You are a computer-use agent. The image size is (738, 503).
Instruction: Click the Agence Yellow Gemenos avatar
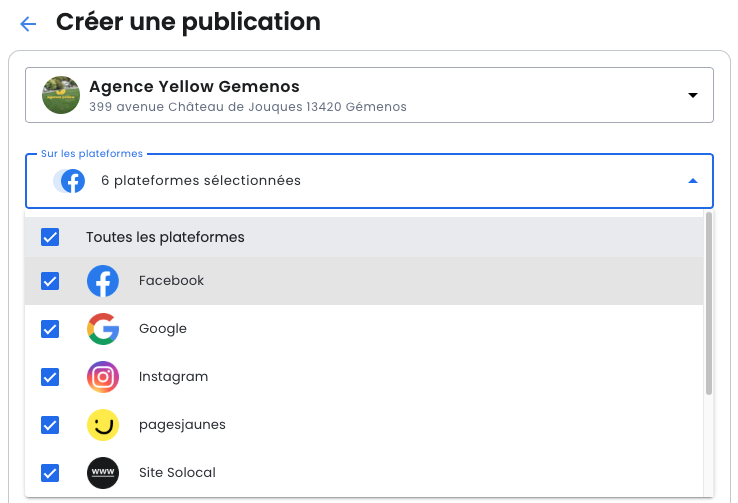tap(61, 95)
